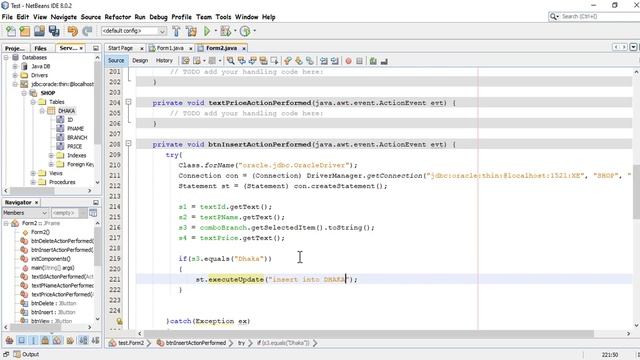Screen dimensions: 640x360
Task: Click the Toggle Bookmark icon
Action: click(310, 61)
